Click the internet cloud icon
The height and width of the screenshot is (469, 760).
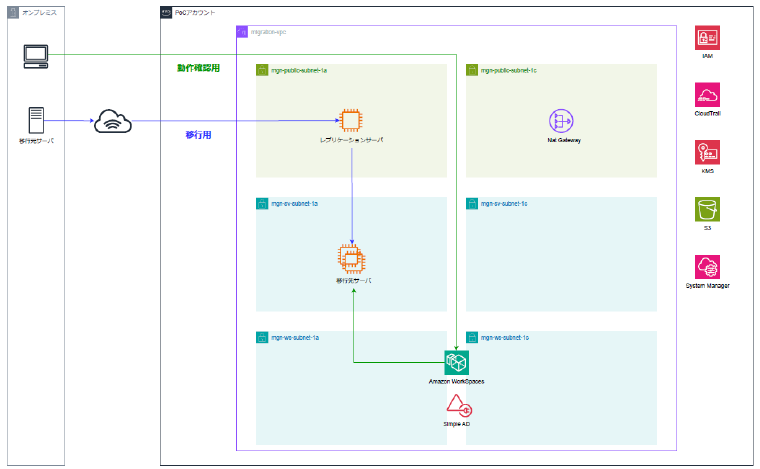pos(112,122)
